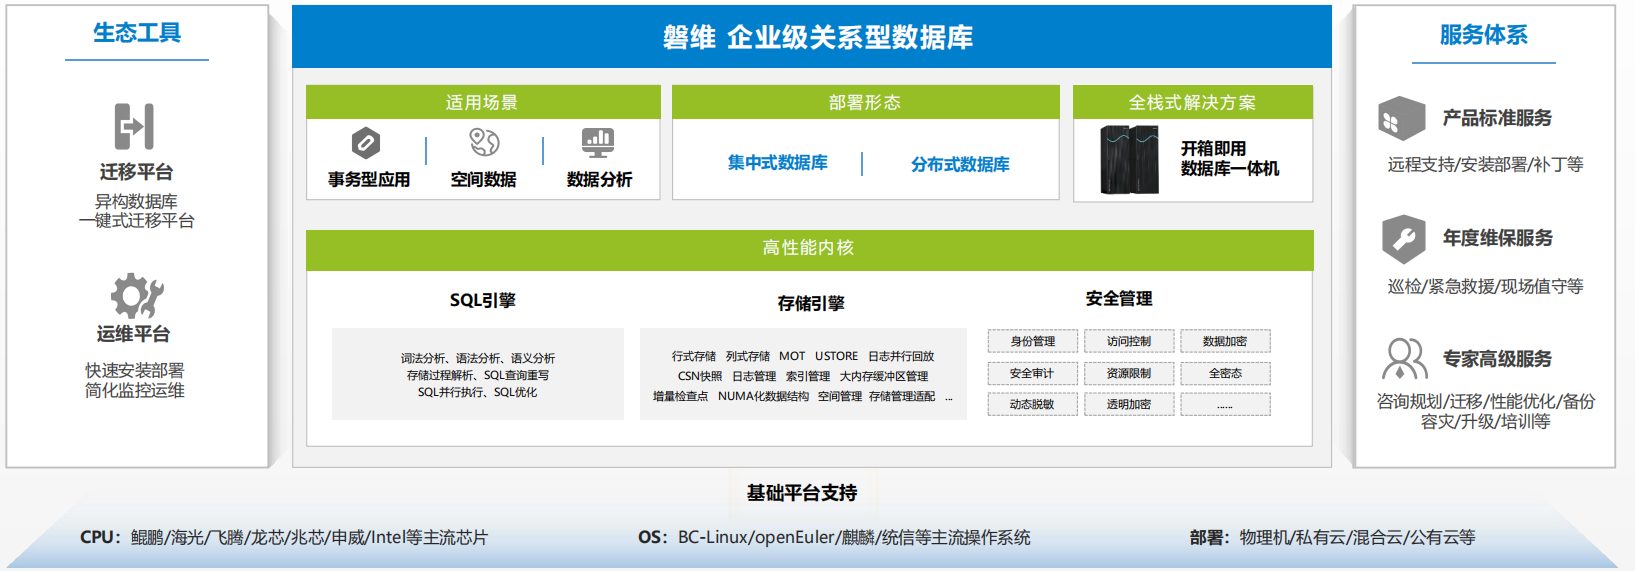Viewport: 1635px width, 571px height.
Task: Click USTORE in storage engine box
Action: 836,356
